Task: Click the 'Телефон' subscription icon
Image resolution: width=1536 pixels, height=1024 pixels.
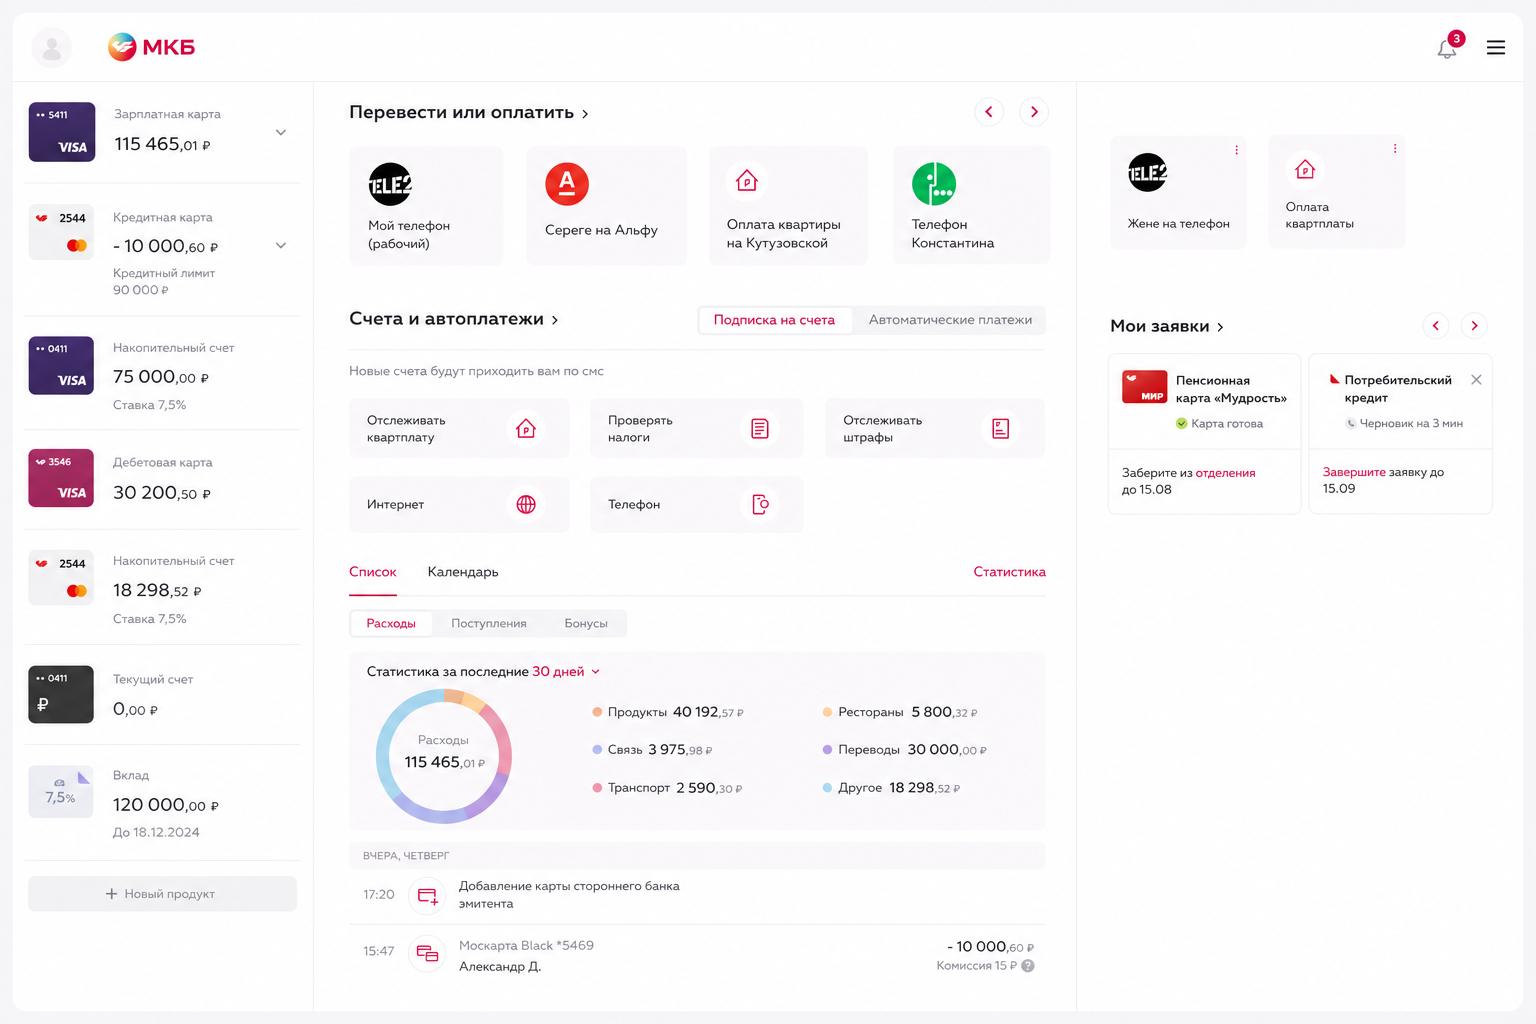Action: 760,505
